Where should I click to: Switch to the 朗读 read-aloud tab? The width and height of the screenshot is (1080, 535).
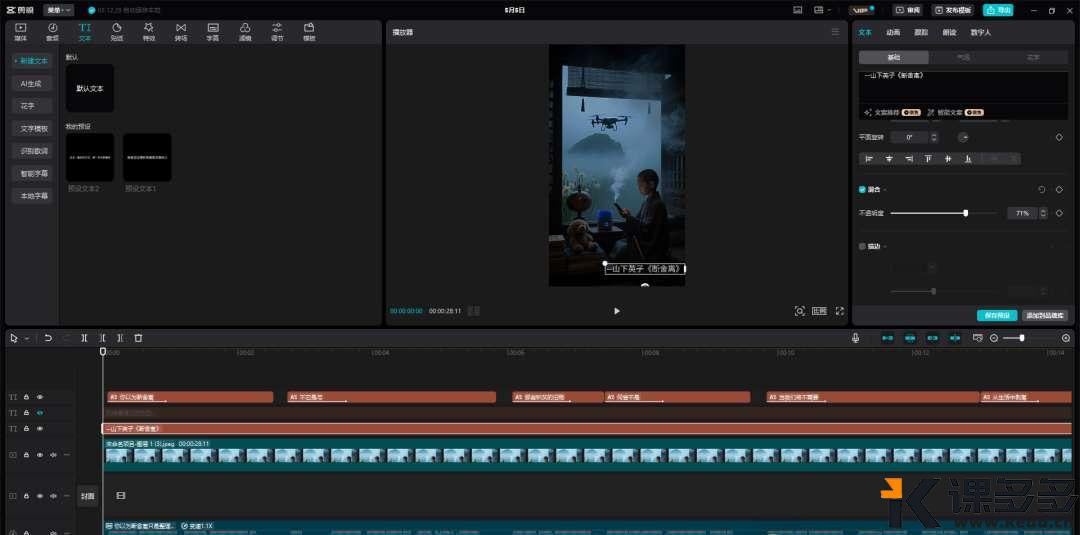coord(949,32)
